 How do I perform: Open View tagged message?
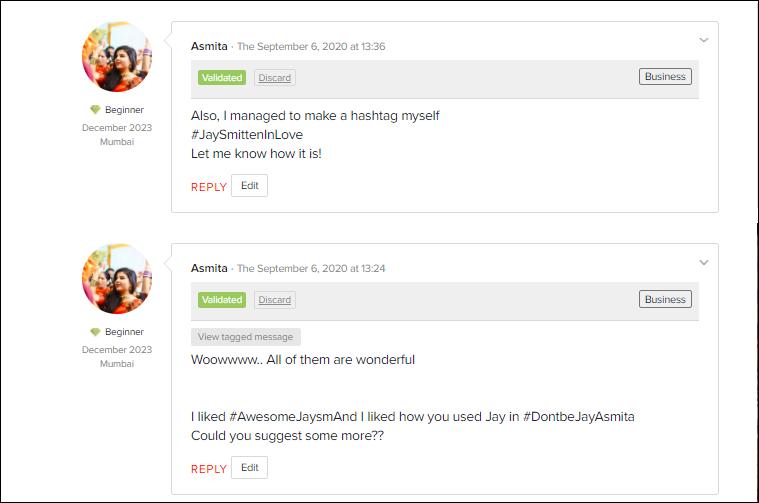point(245,337)
